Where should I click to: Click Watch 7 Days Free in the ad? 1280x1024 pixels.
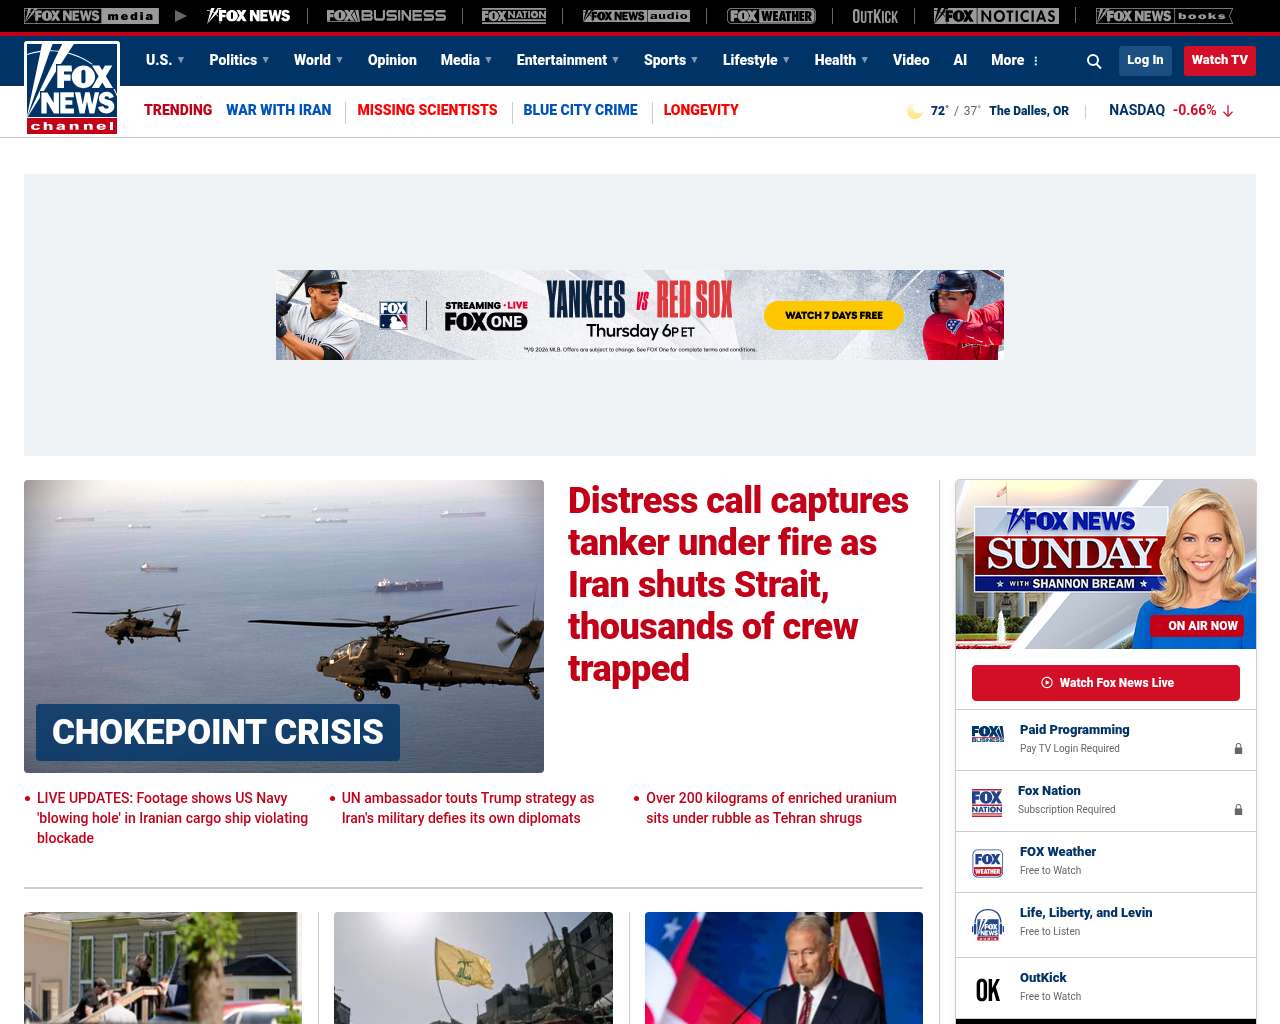point(834,315)
